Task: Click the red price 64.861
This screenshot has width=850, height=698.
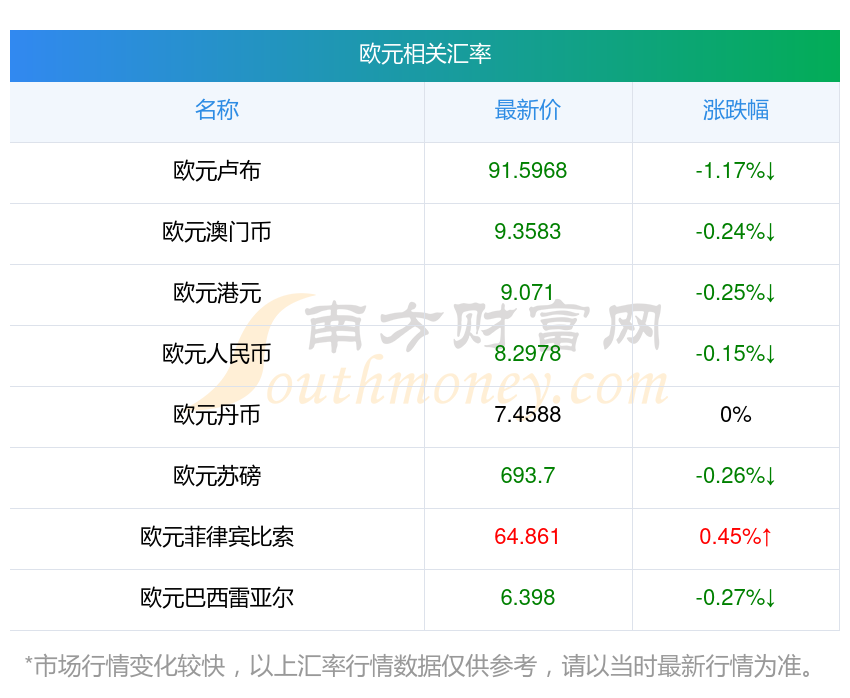Action: click(x=527, y=537)
